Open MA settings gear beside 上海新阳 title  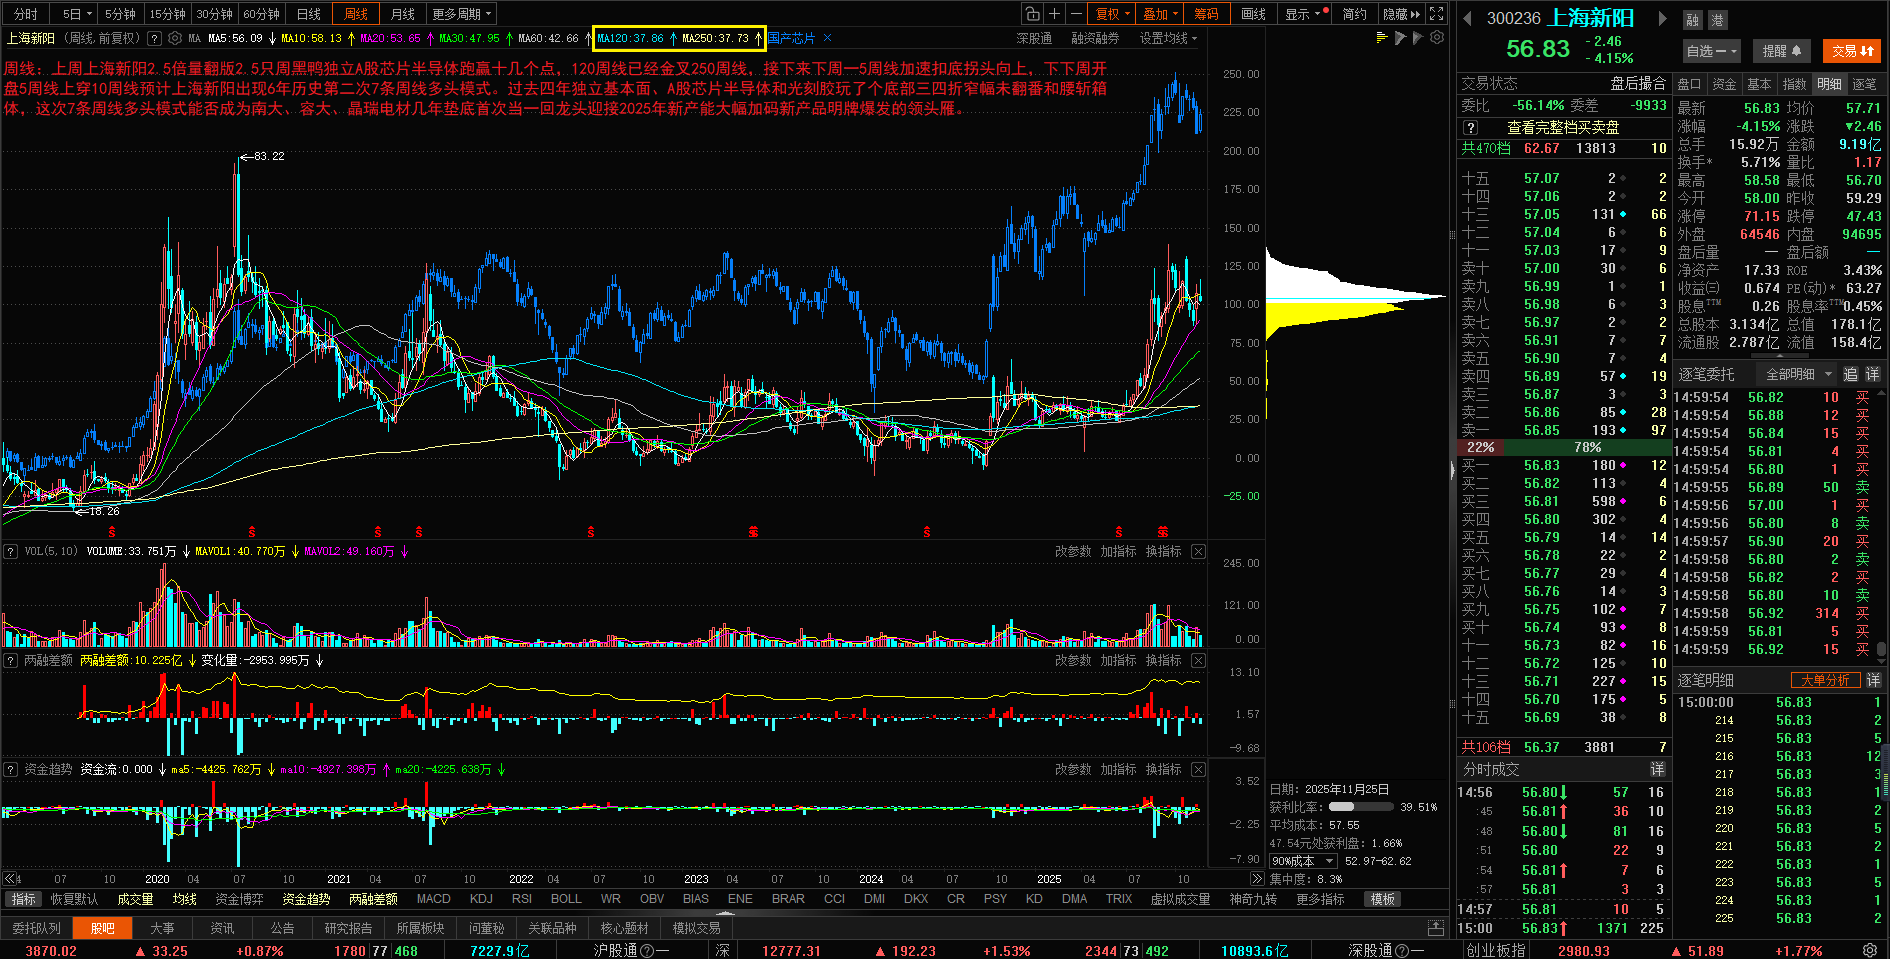[175, 38]
